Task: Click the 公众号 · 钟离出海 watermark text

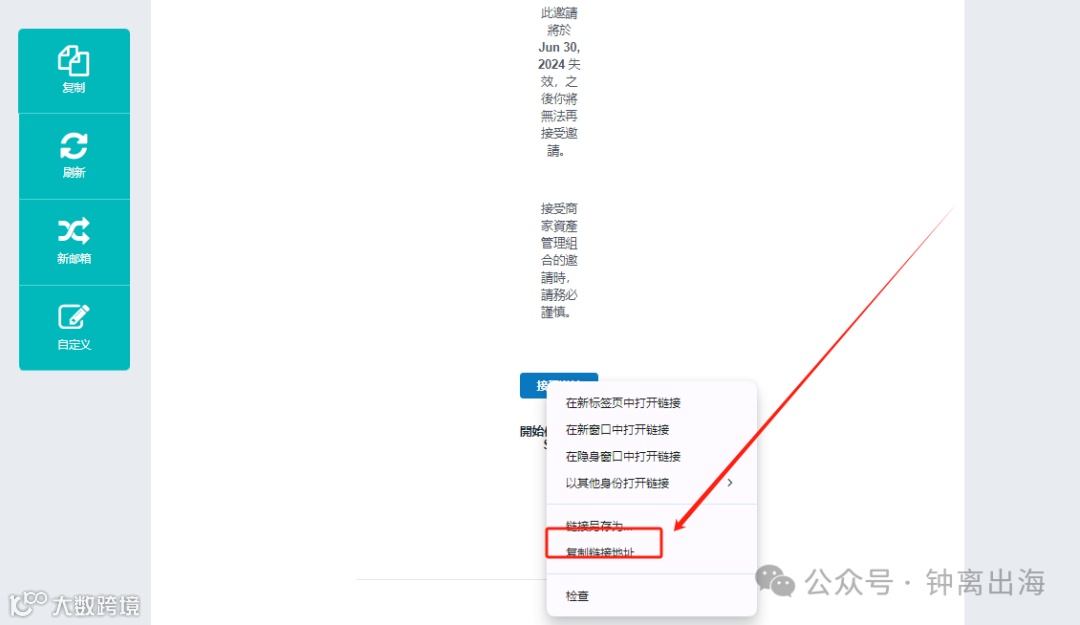Action: click(x=924, y=582)
